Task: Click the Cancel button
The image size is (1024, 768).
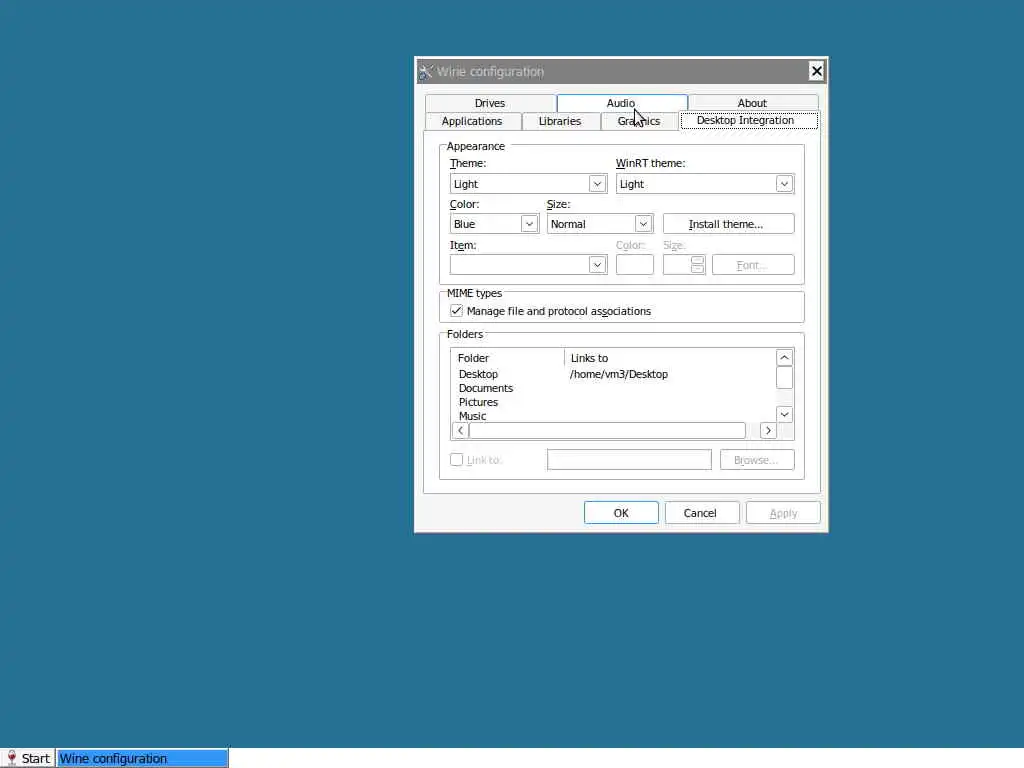Action: point(702,513)
